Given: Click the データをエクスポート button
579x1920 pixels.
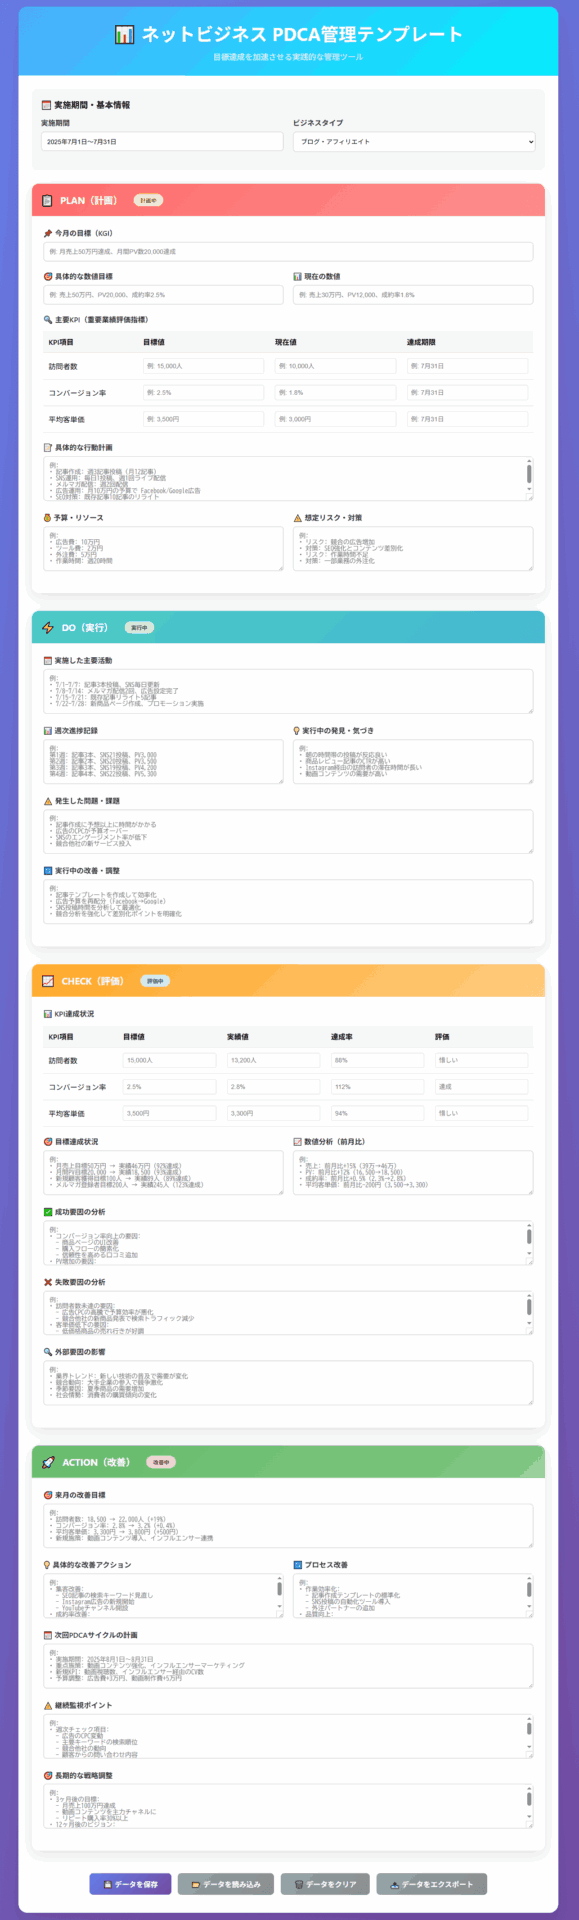Looking at the screenshot, I should tap(432, 1884).
